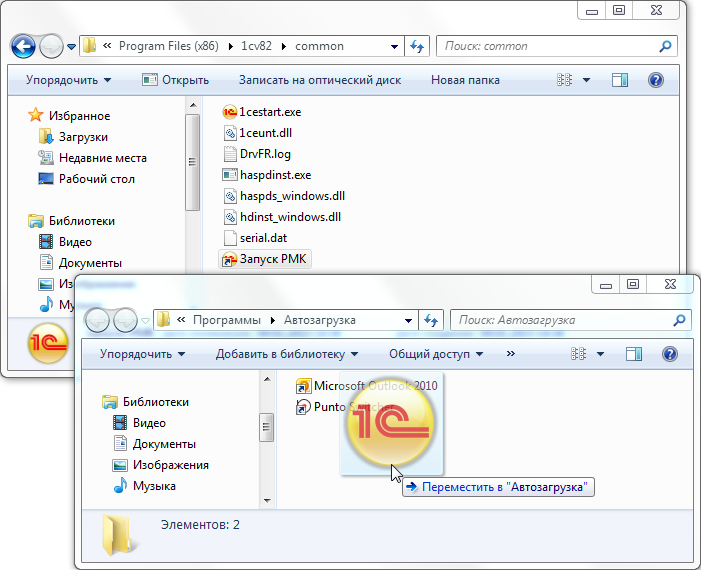Click the 1cv82 breadcrumb in address bar
Viewport: 701px width, 570px height.
click(255, 46)
